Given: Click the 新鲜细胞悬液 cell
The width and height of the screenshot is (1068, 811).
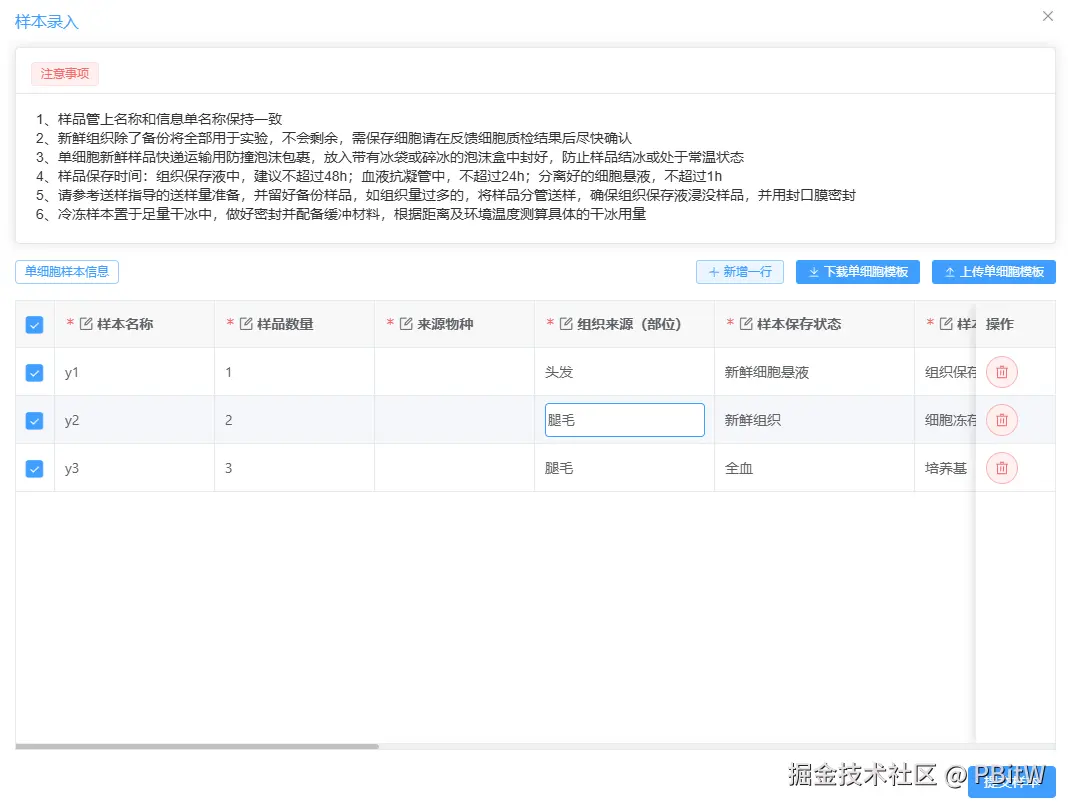Looking at the screenshot, I should click(x=814, y=372).
